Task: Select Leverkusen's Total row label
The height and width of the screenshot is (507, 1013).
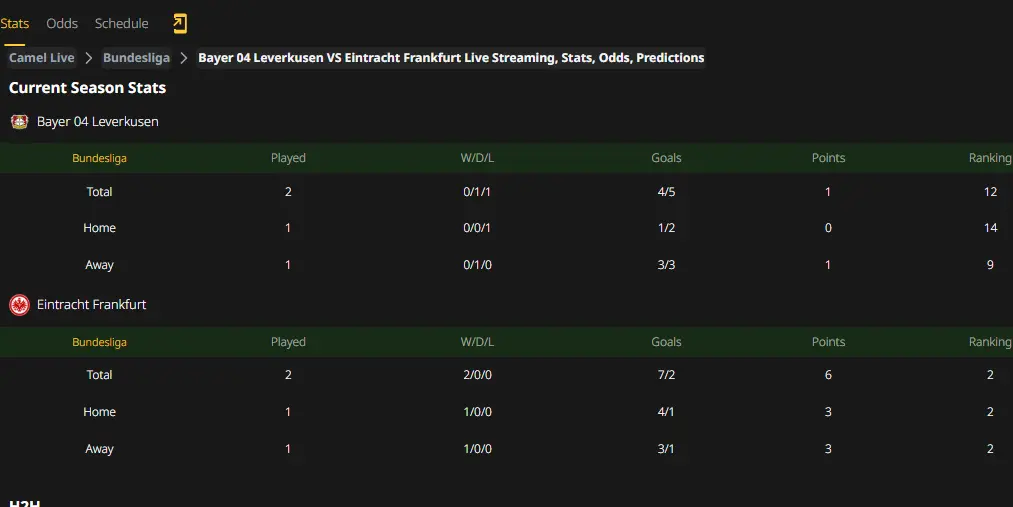Action: point(99,192)
